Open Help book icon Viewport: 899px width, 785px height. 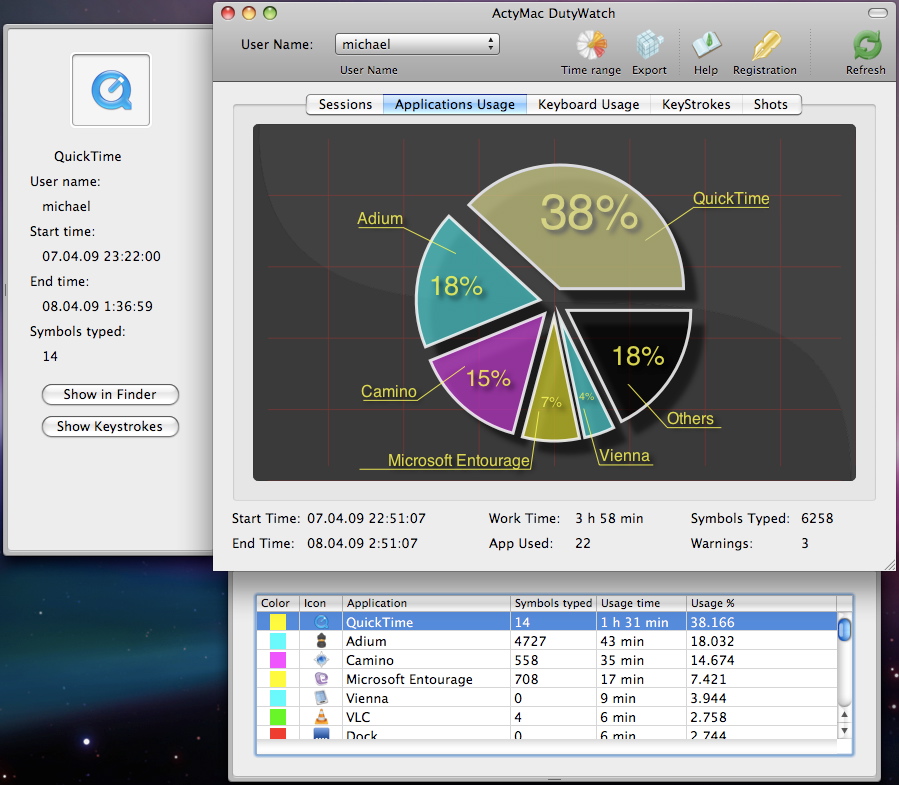706,45
